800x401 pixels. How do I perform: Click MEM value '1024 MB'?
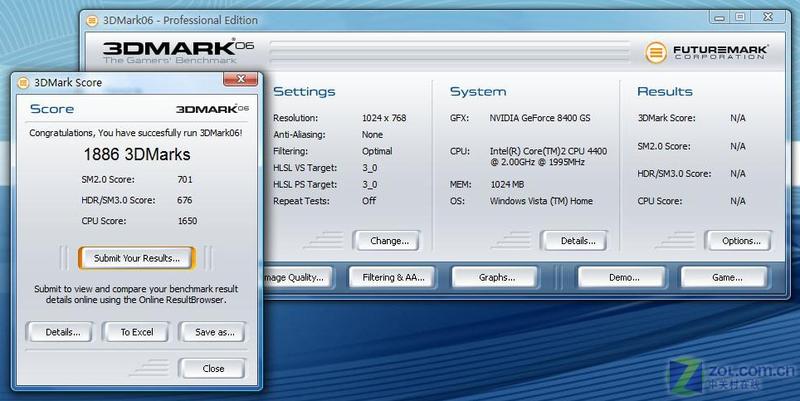tap(507, 184)
